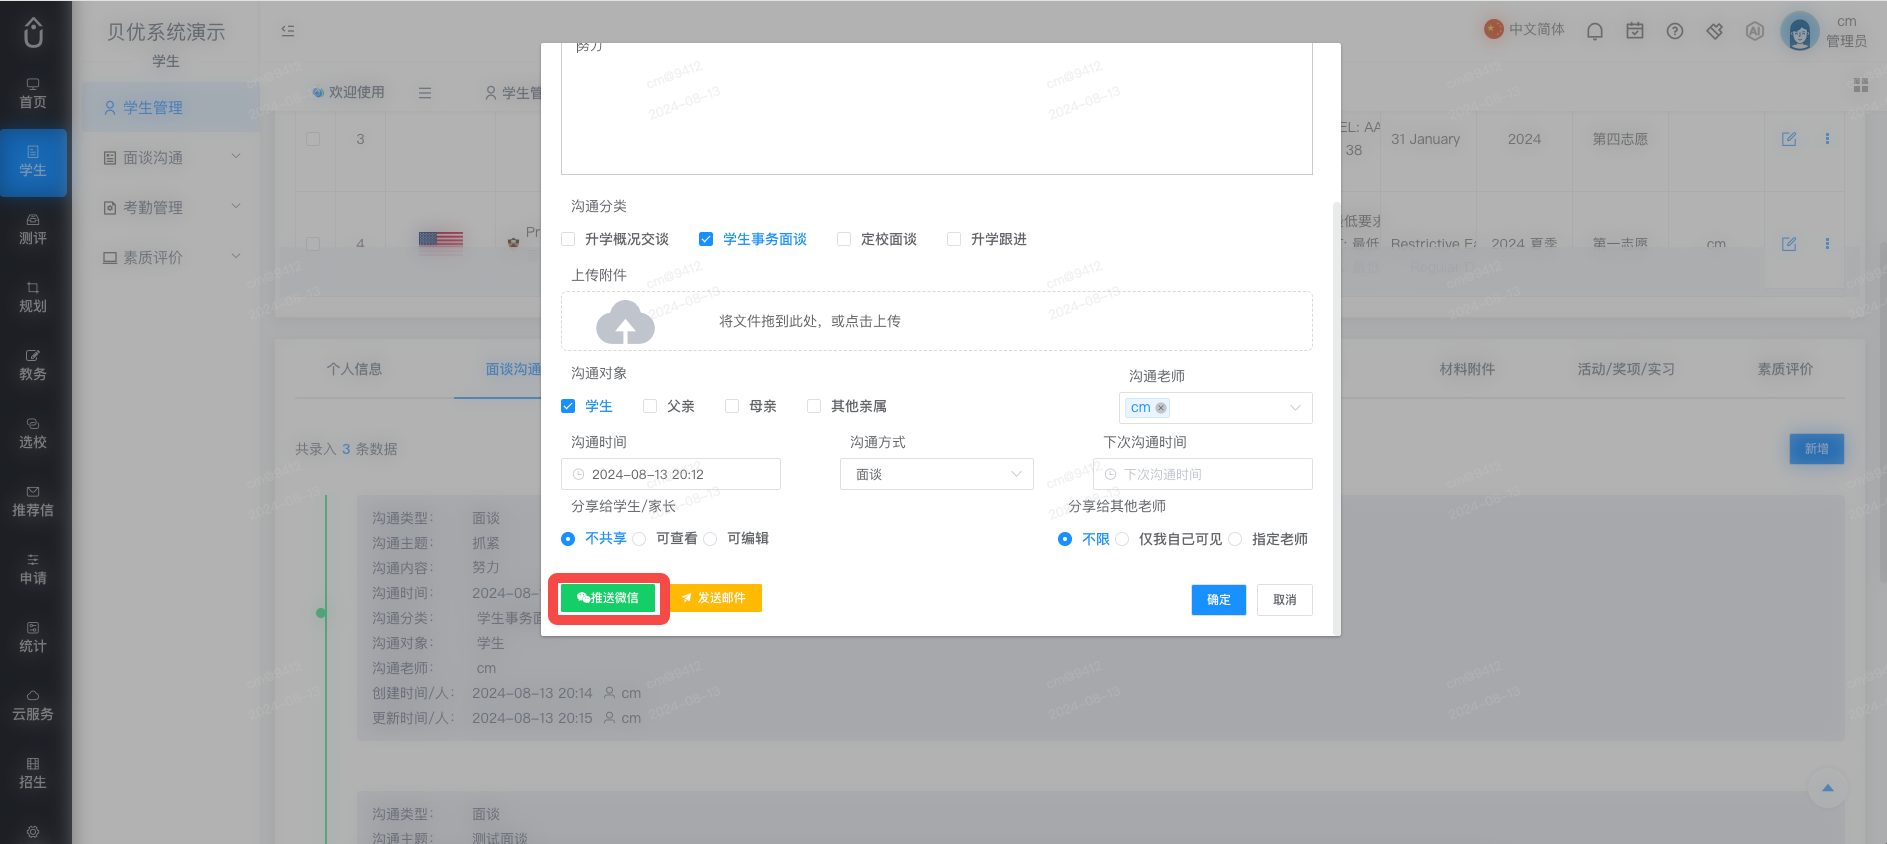The image size is (1887, 844).
Task: Open 统计 in the left sidebar
Action: tap(33, 638)
